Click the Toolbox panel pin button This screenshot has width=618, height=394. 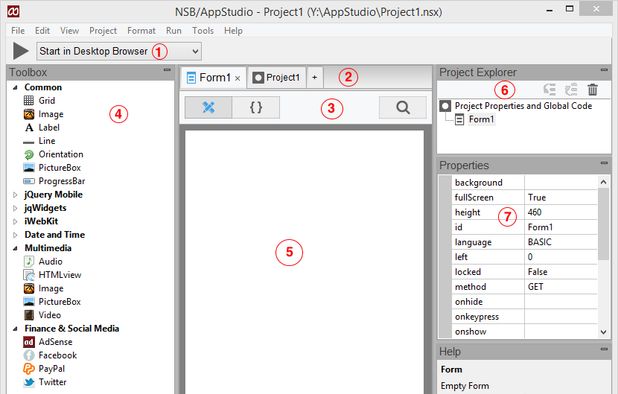pyautogui.click(x=167, y=70)
